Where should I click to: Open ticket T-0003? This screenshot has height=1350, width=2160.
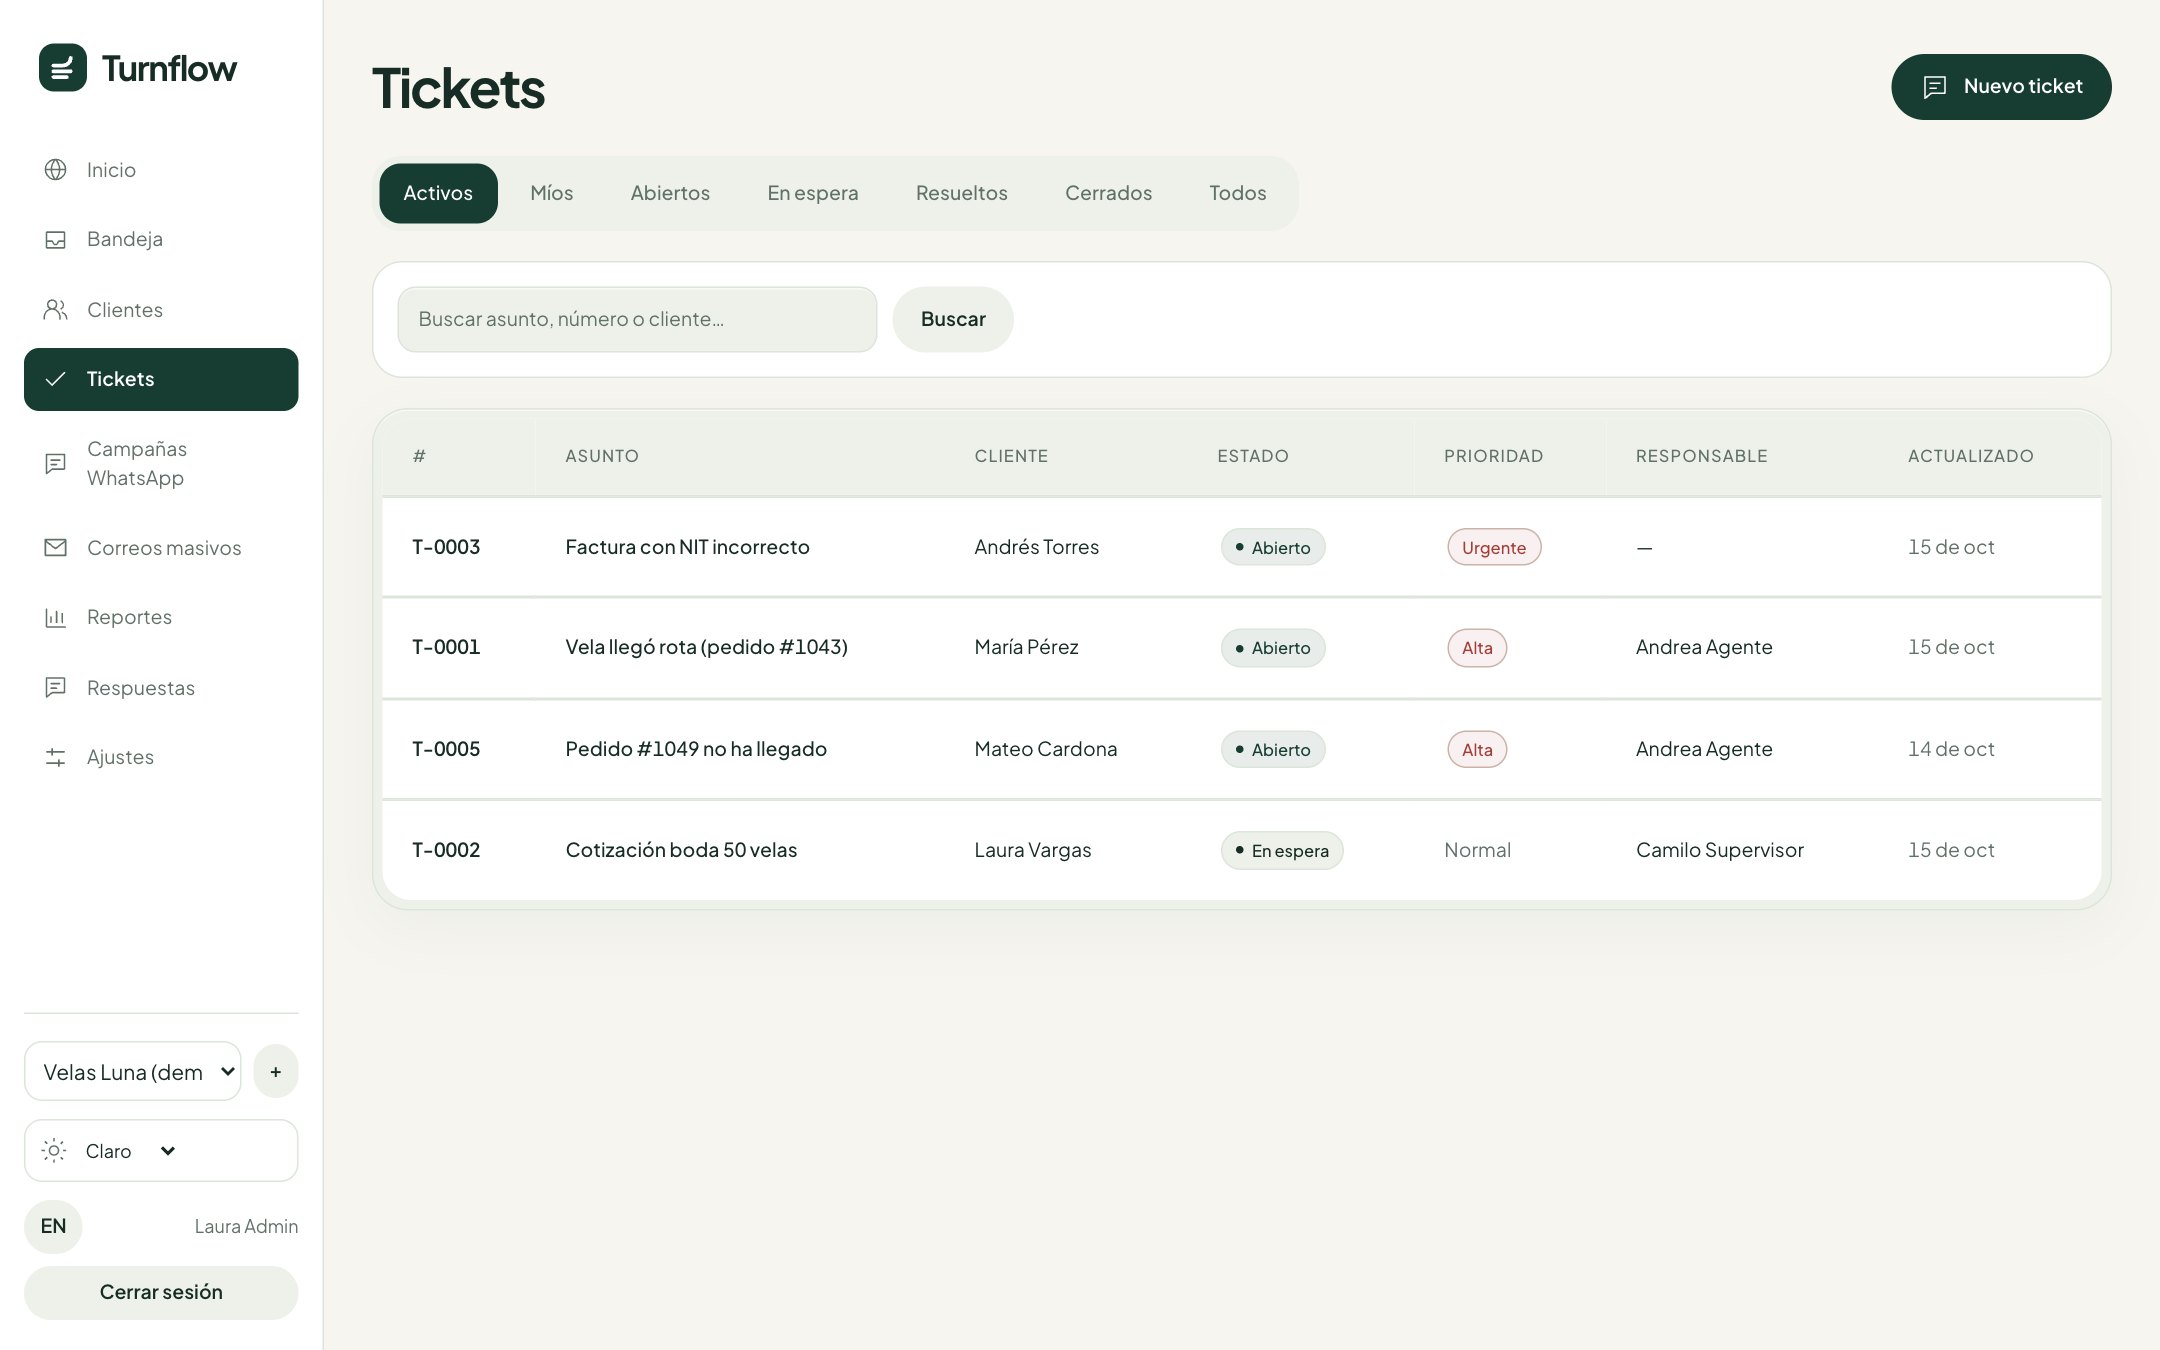click(446, 547)
